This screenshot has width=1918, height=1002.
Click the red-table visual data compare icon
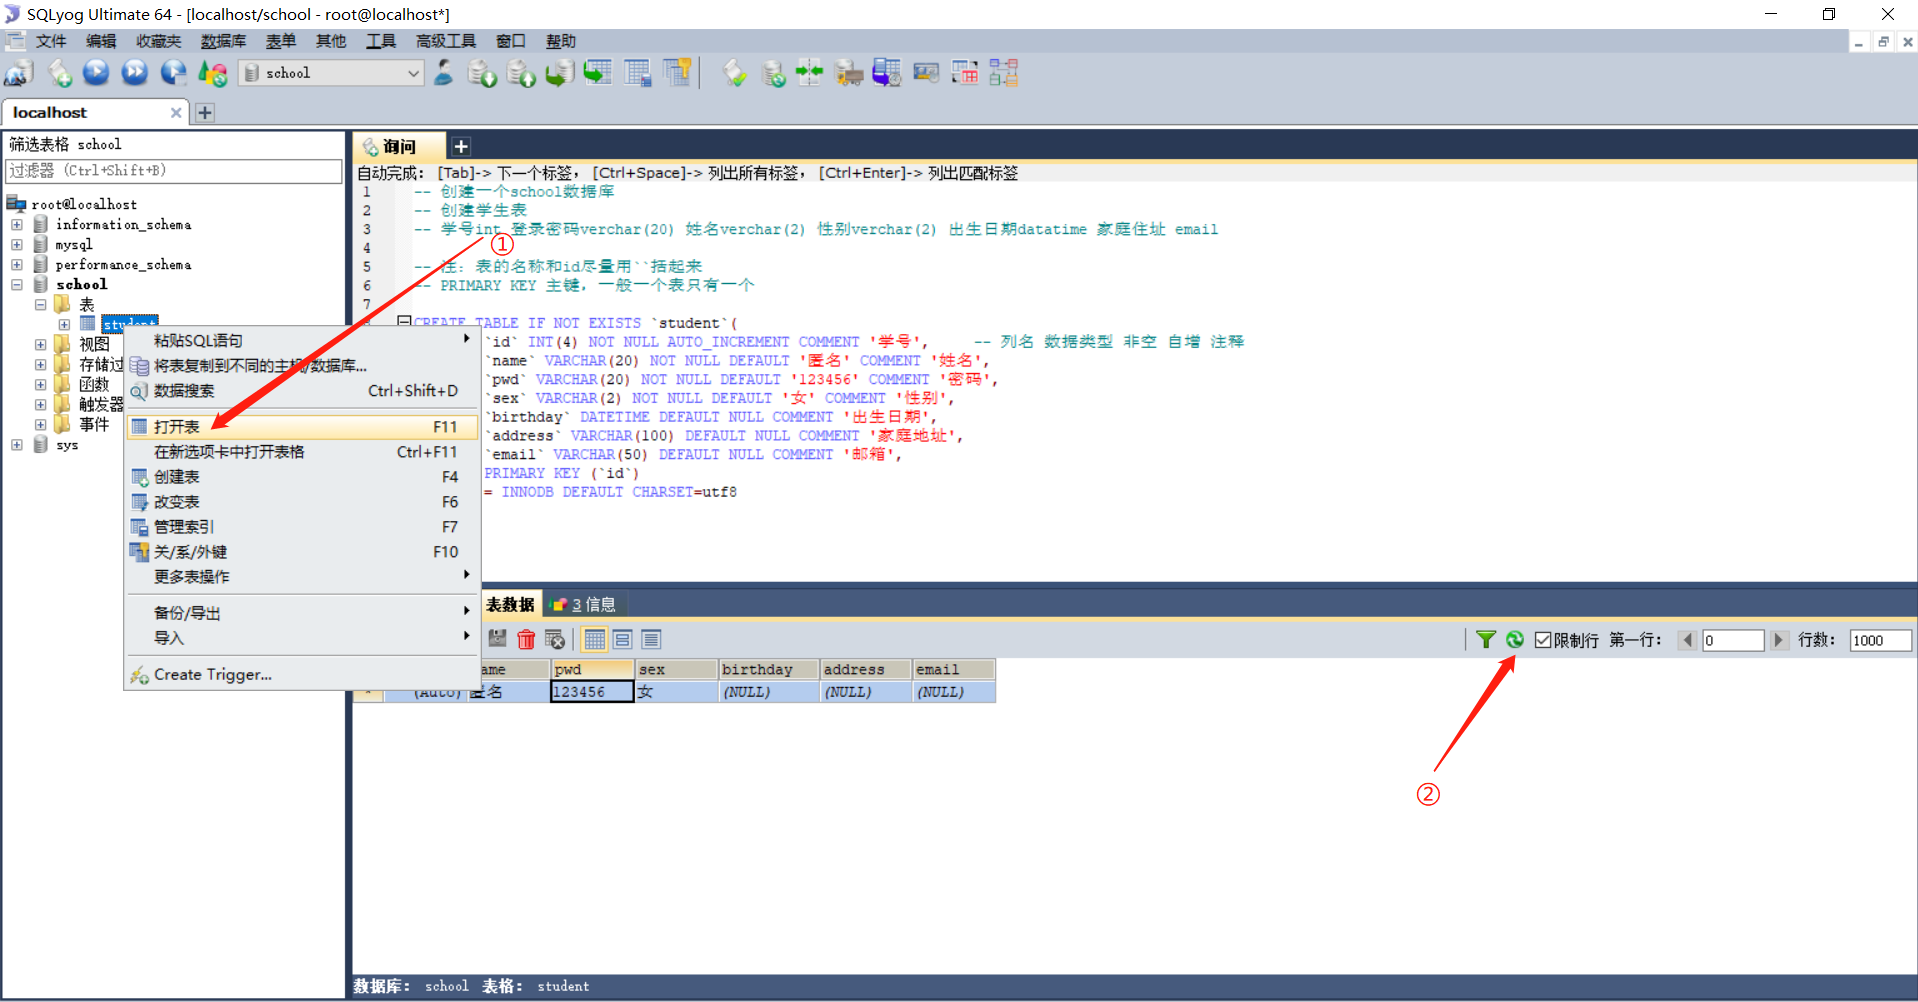point(965,73)
